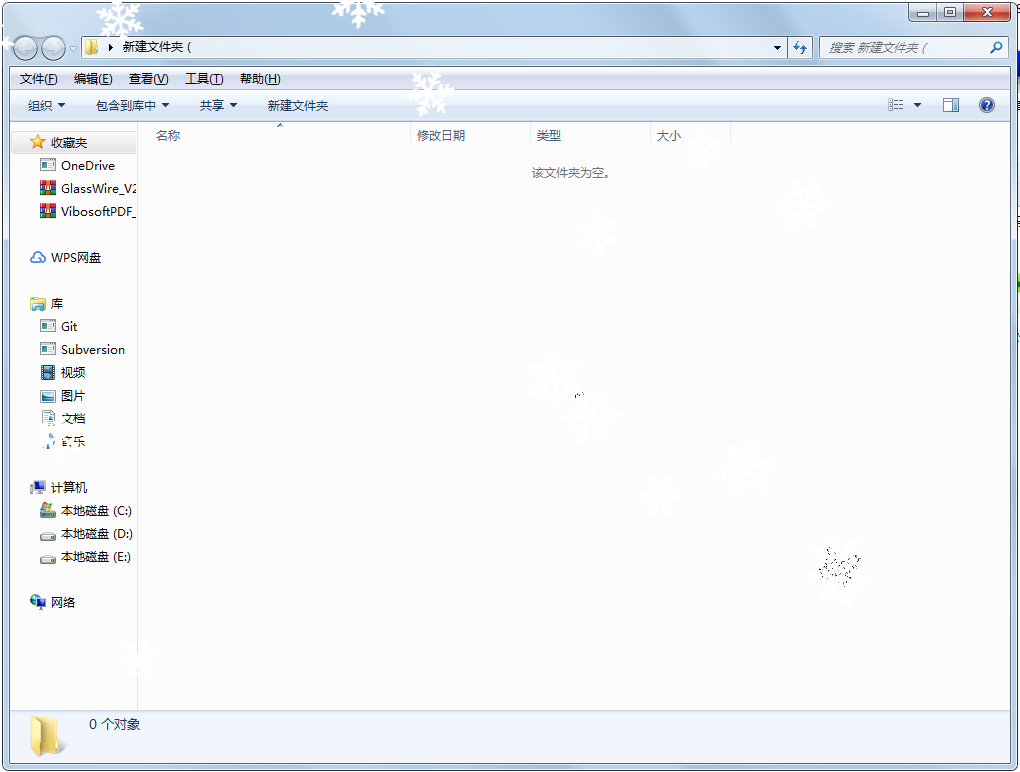Viewport: 1020px width, 772px height.
Task: Click the magnifier search icon
Action: click(x=996, y=47)
